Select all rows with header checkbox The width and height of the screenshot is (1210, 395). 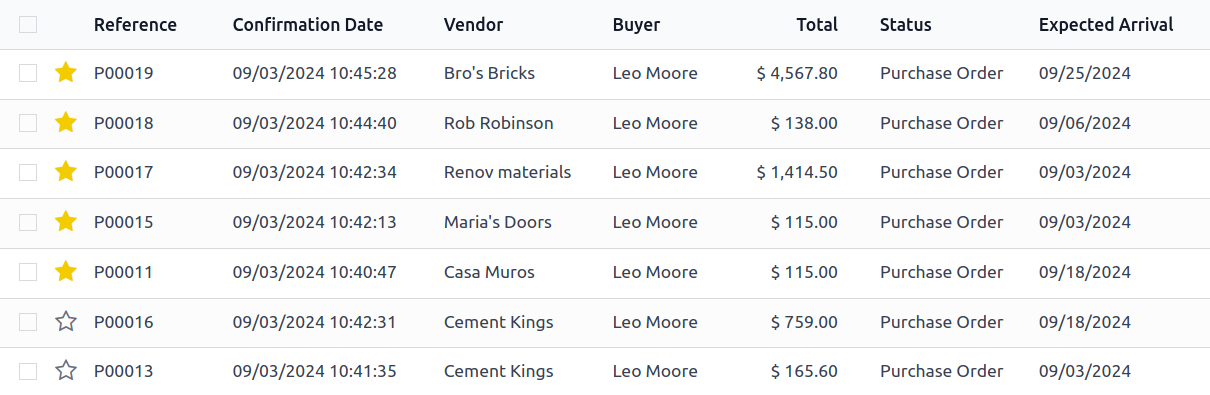28,25
